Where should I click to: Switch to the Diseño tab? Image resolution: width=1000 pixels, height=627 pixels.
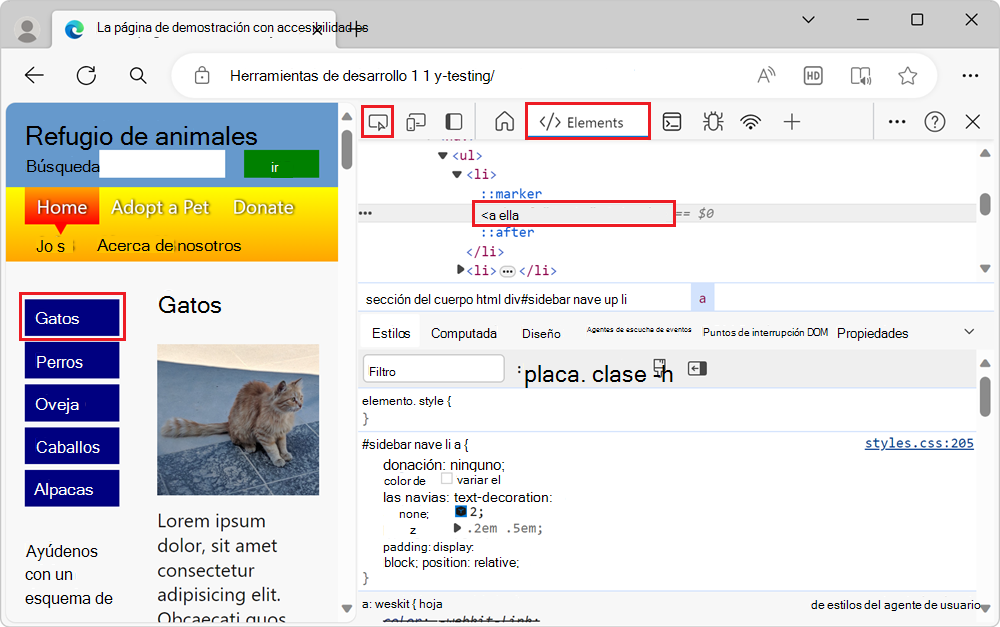click(x=541, y=333)
